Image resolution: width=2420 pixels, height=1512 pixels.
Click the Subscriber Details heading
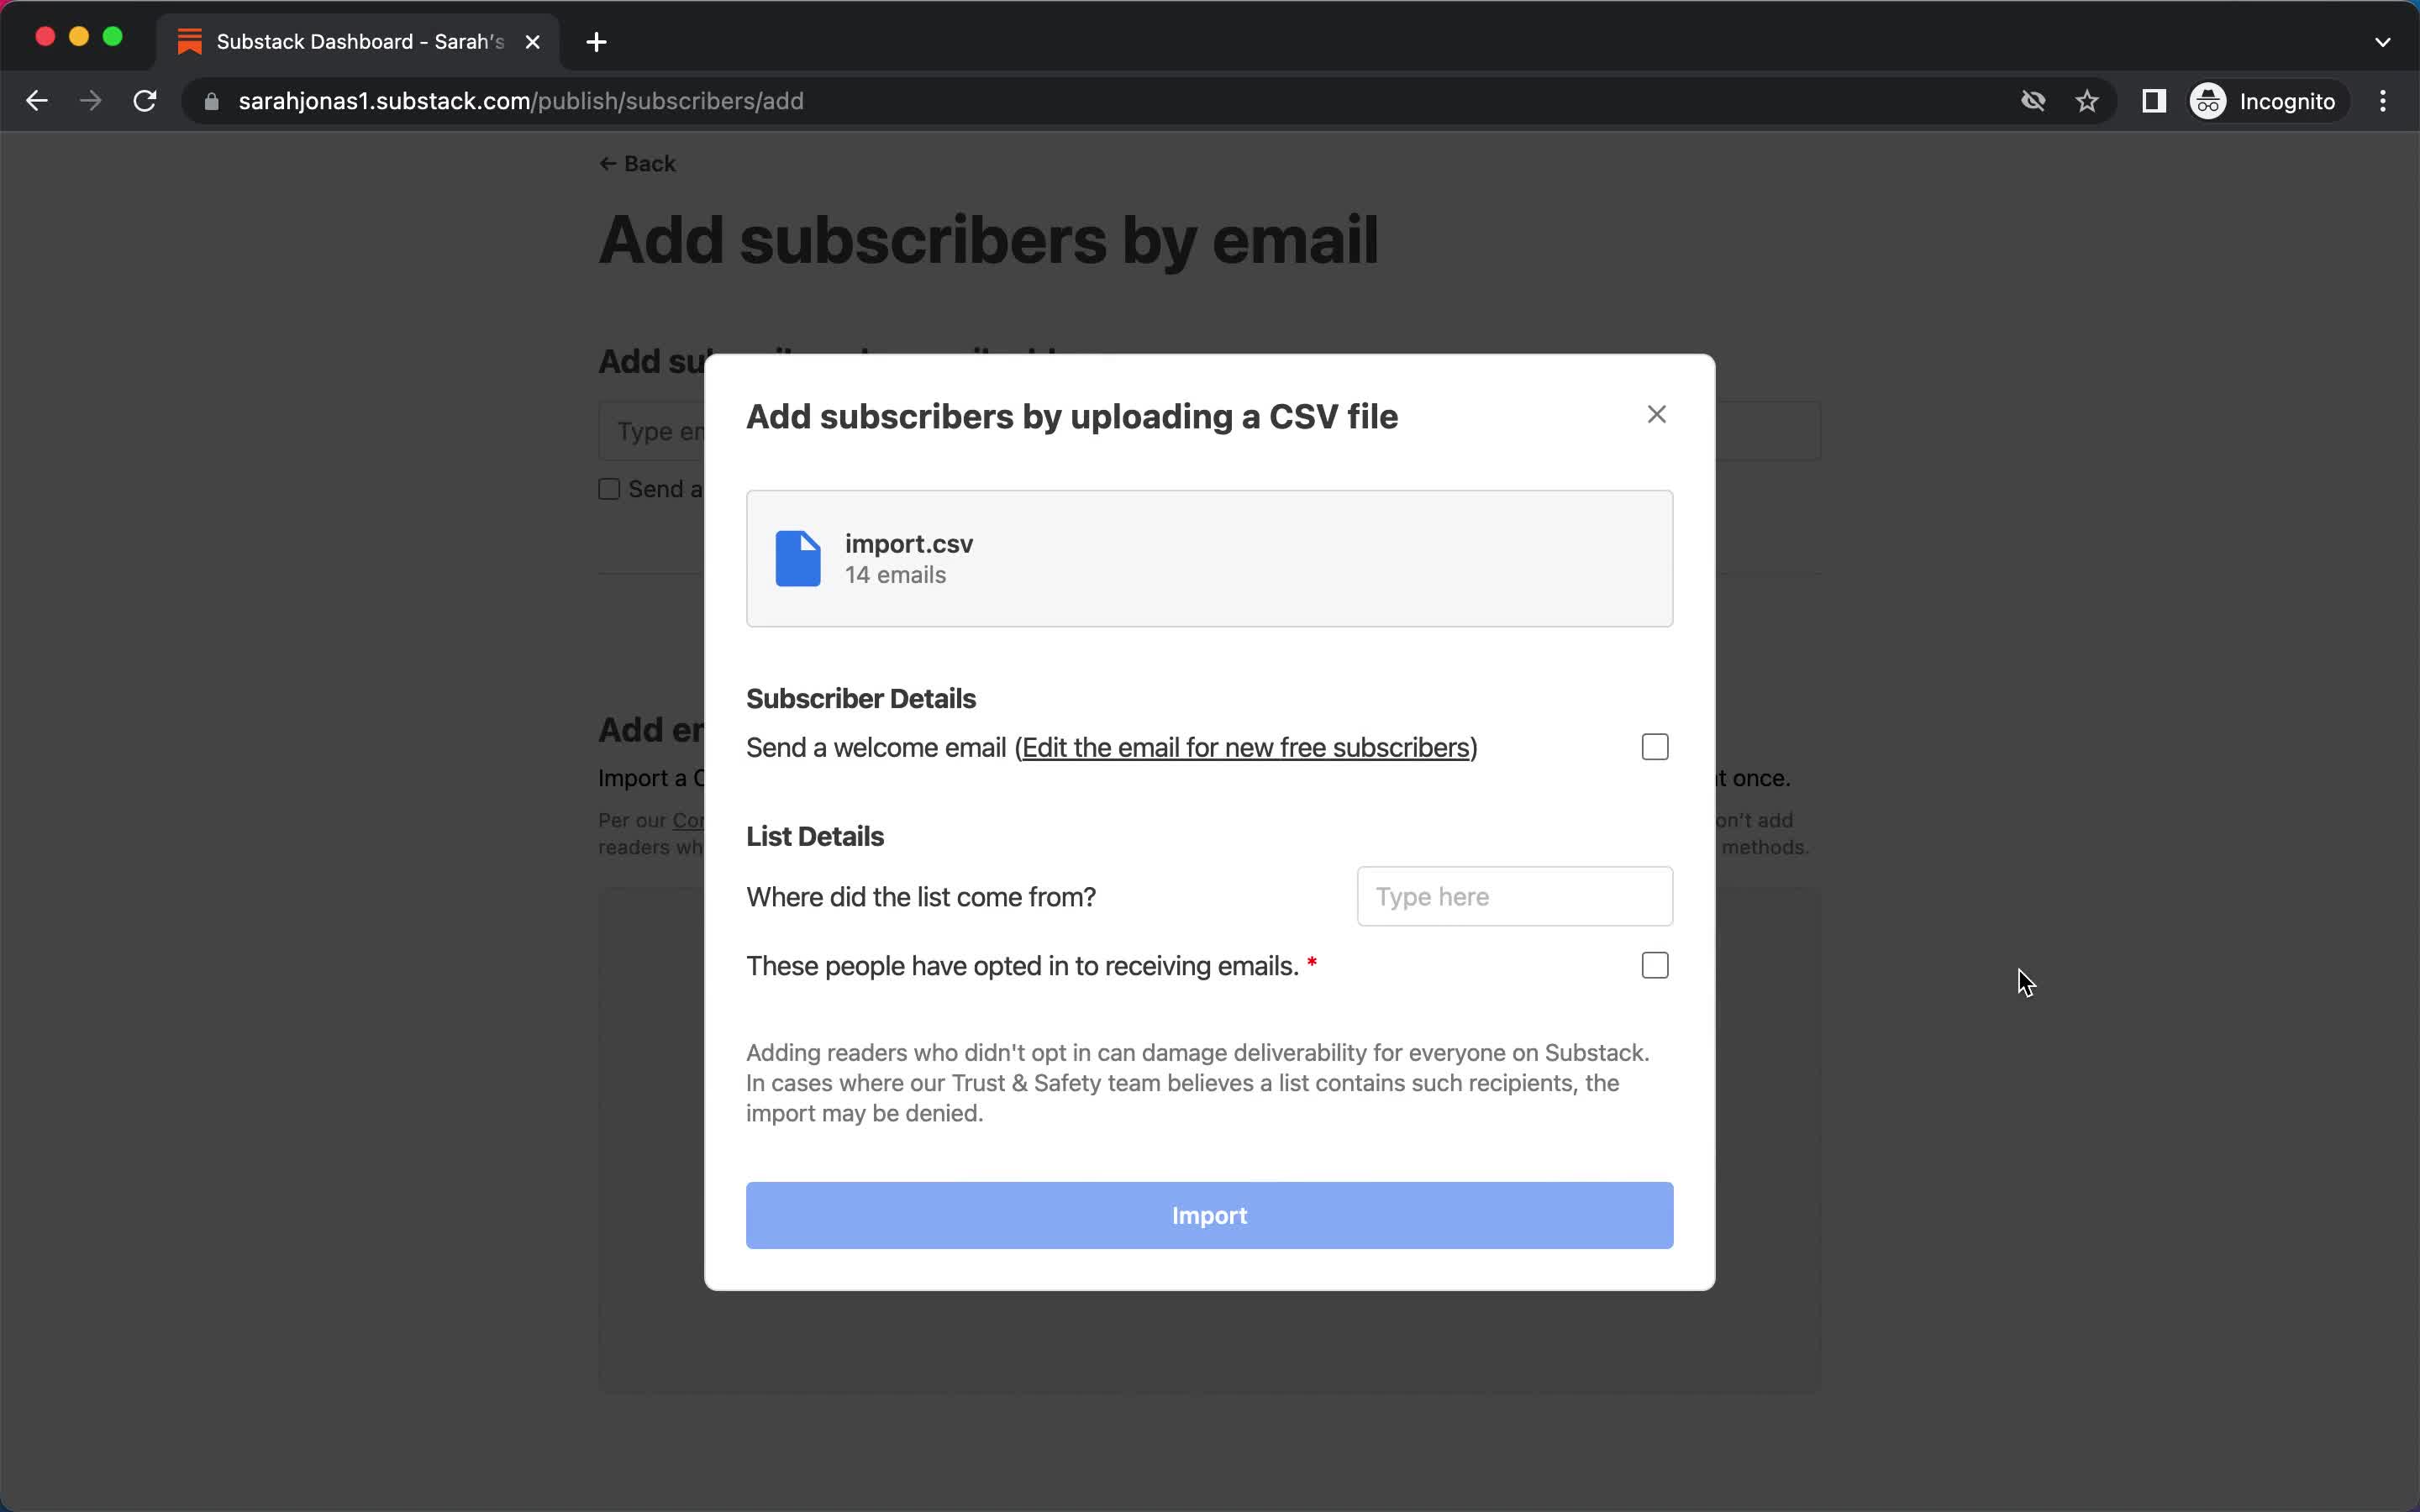861,699
